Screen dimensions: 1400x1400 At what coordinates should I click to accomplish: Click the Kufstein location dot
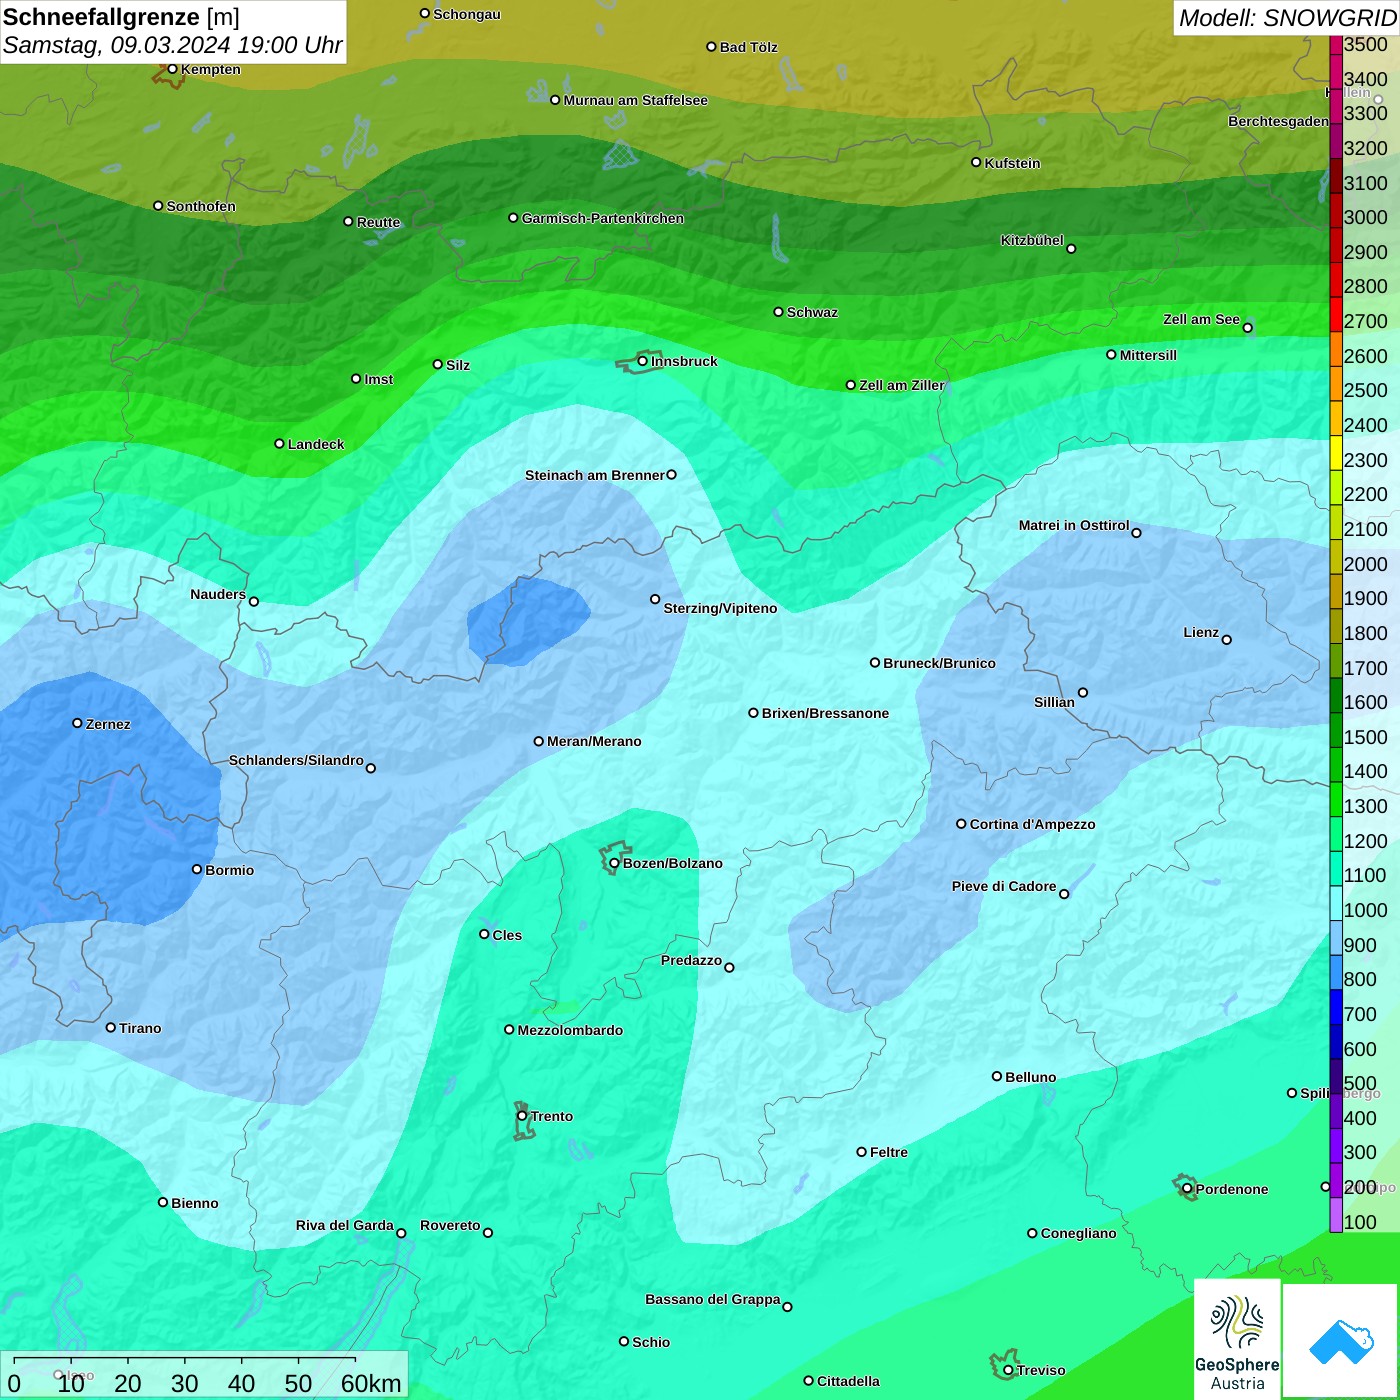(x=976, y=162)
